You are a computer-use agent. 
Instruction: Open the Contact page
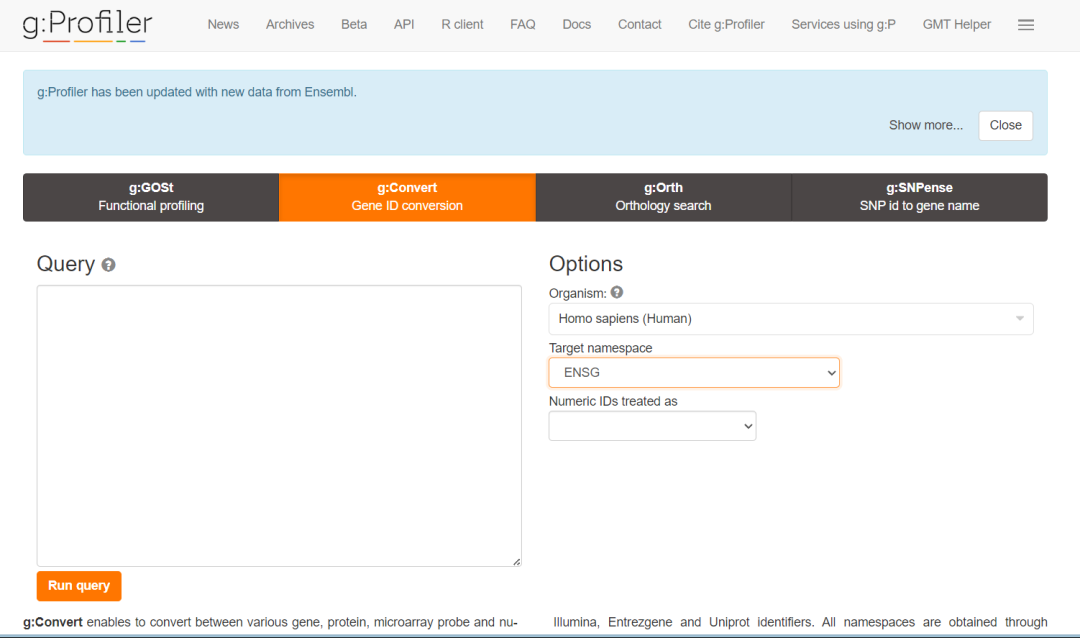coord(639,25)
